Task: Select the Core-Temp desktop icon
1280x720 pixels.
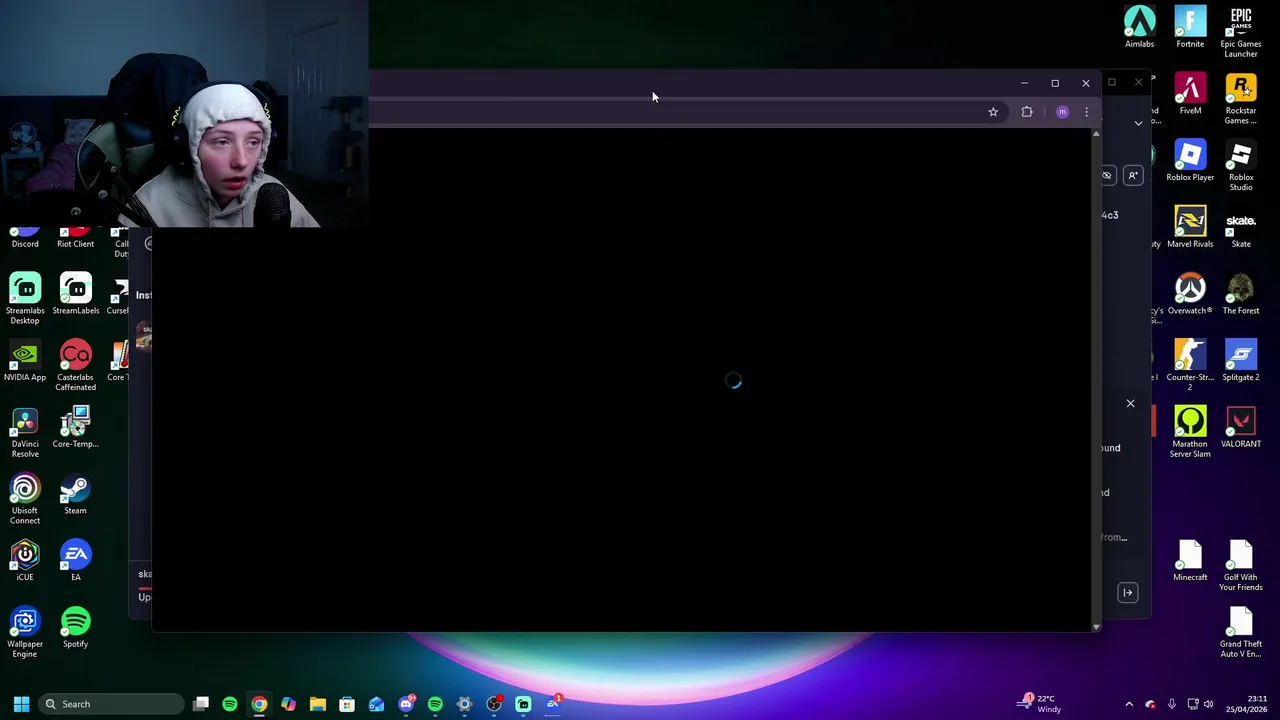Action: [x=75, y=426]
